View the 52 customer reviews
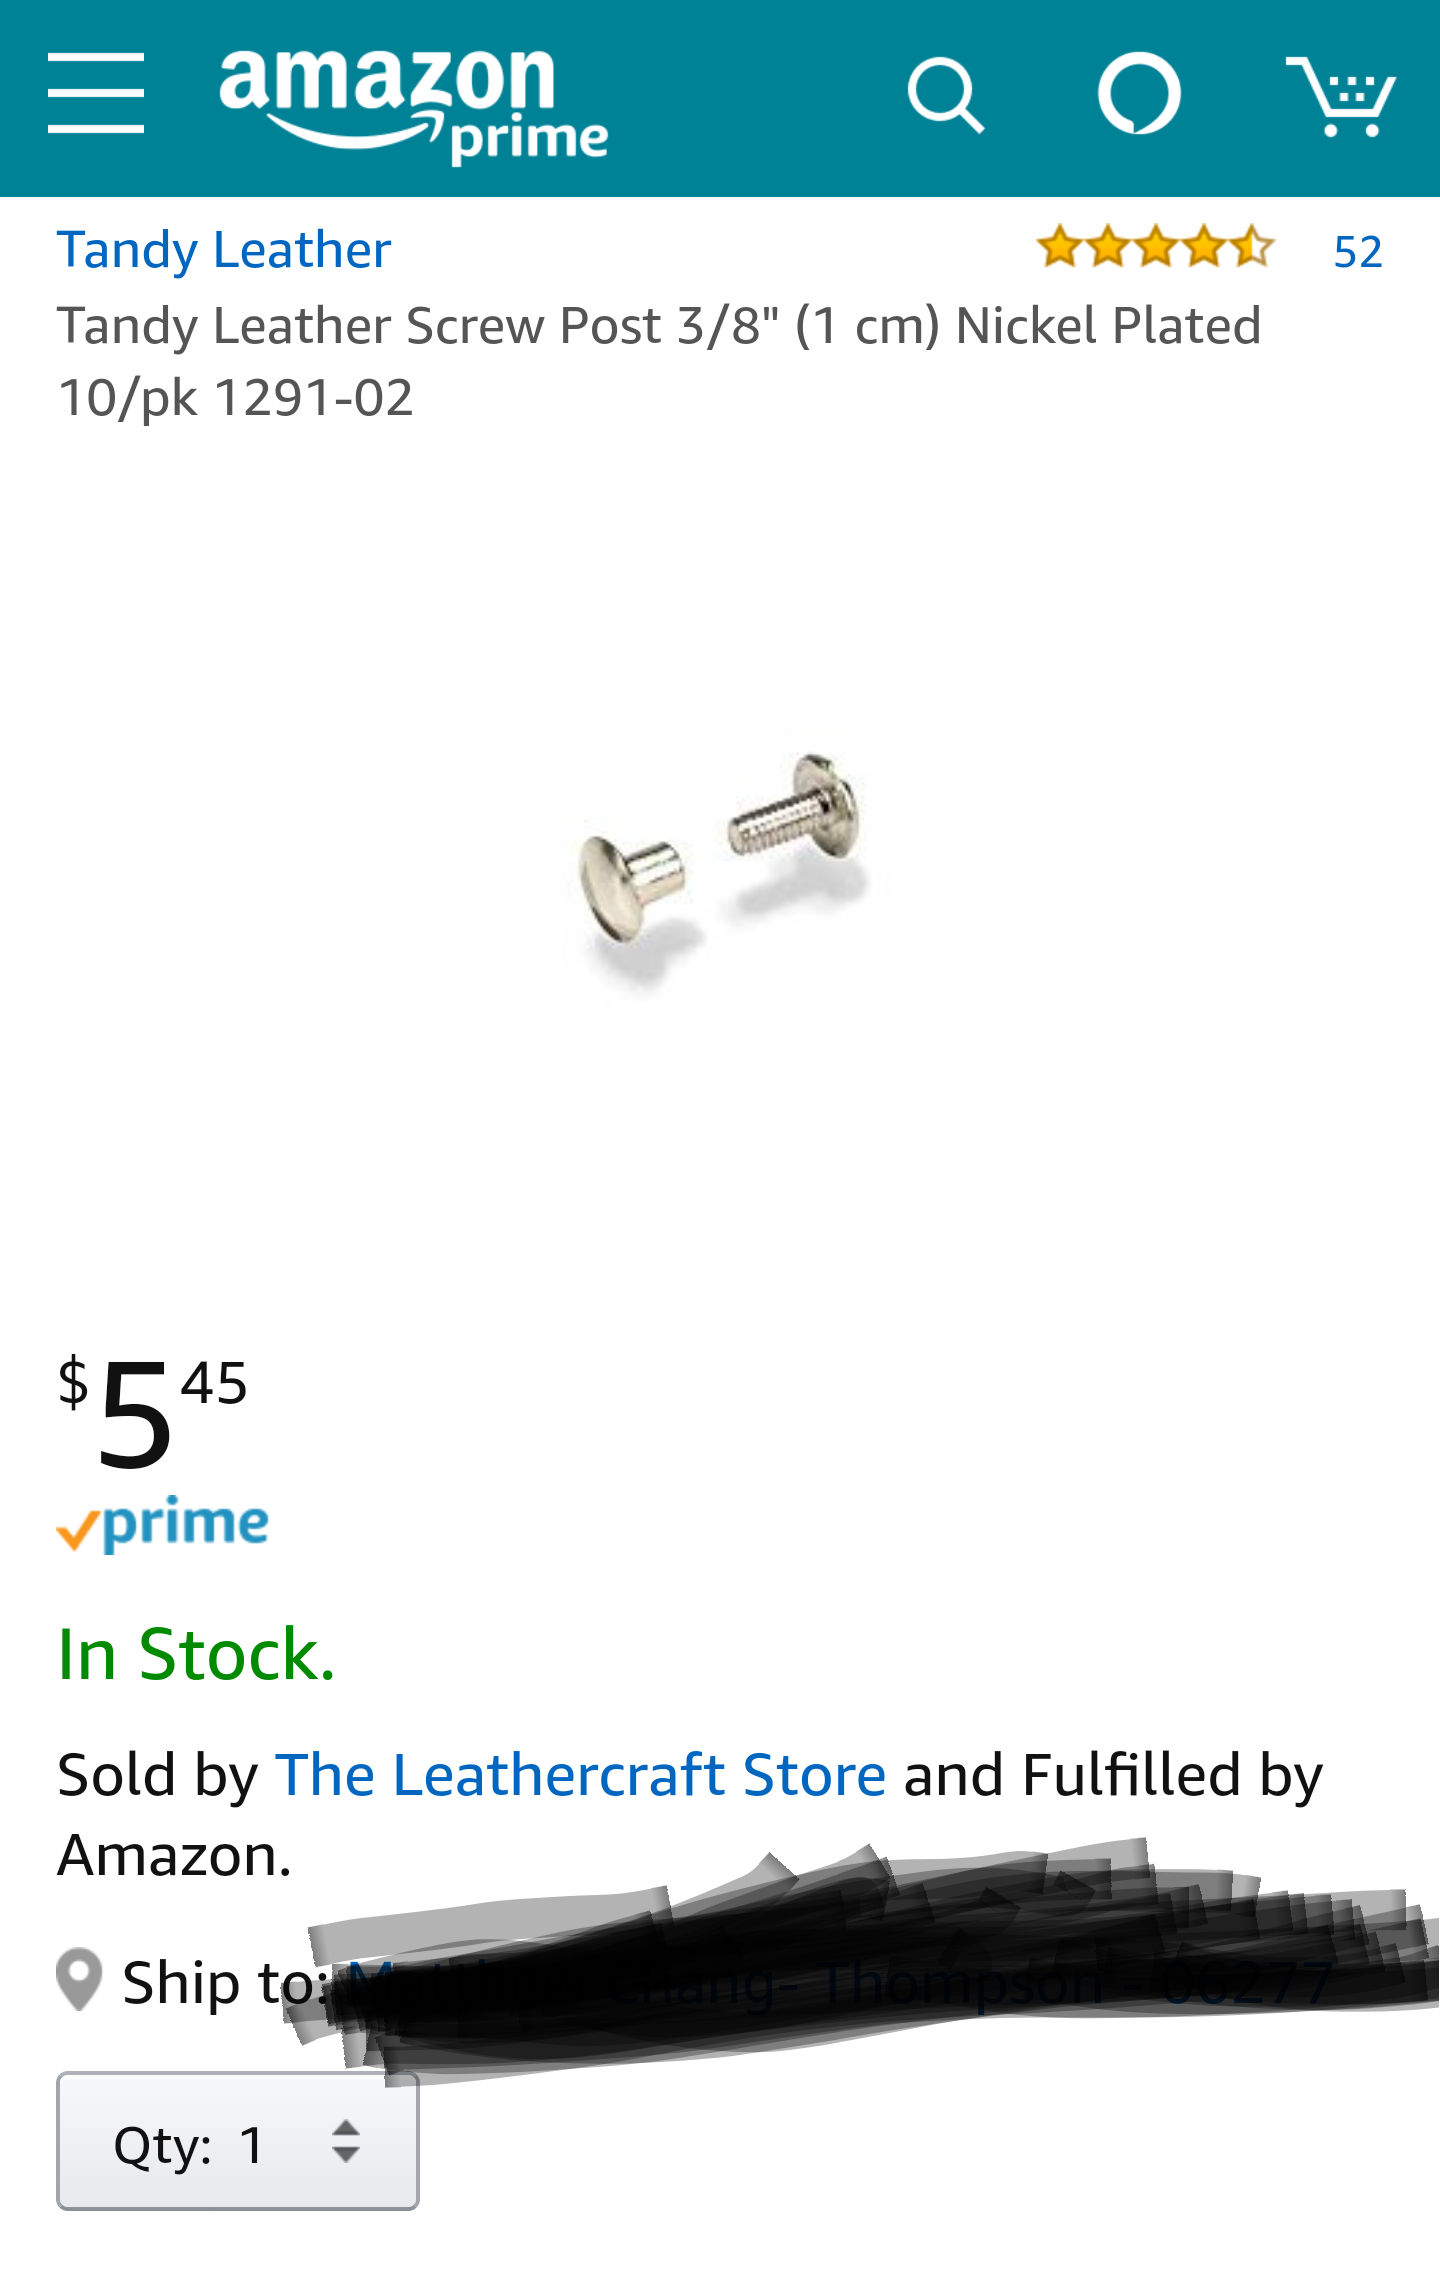 [x=1357, y=252]
